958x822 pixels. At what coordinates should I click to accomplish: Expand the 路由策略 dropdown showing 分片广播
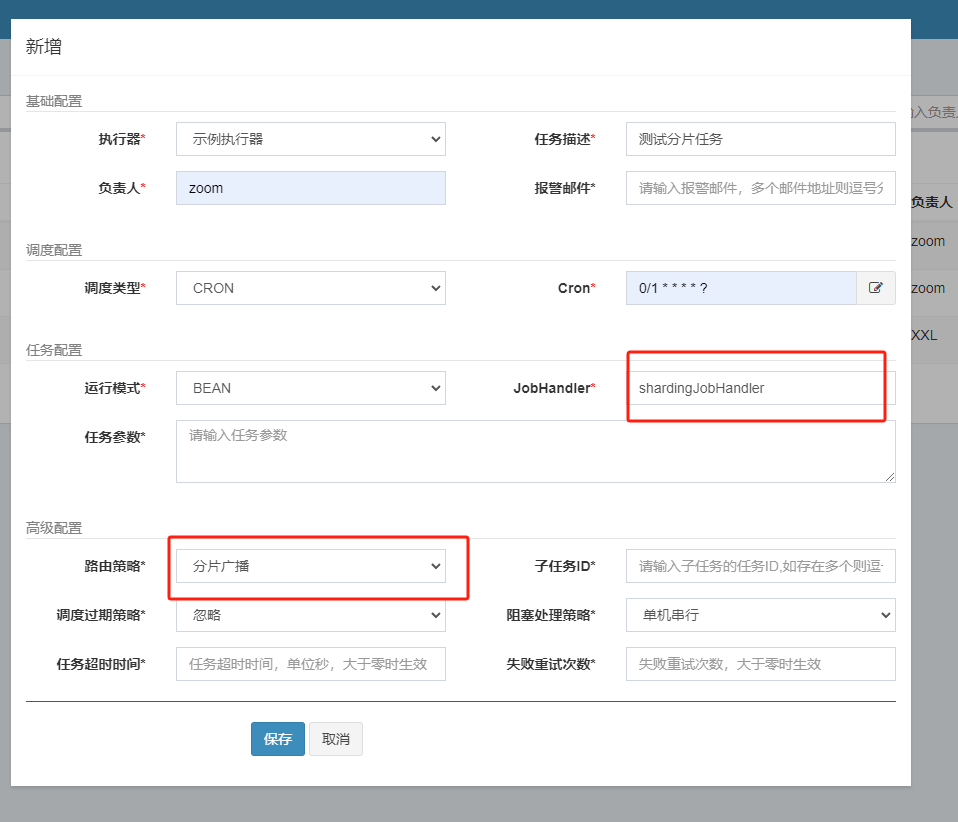pos(310,566)
